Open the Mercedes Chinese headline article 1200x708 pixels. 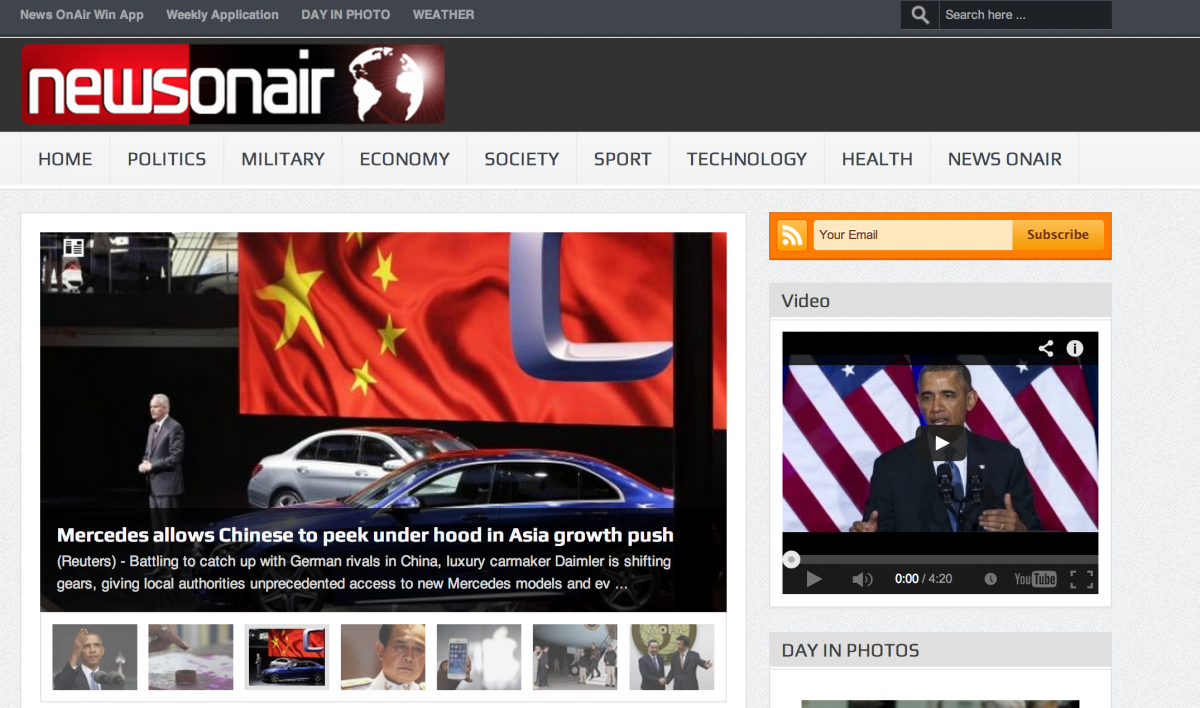365,536
